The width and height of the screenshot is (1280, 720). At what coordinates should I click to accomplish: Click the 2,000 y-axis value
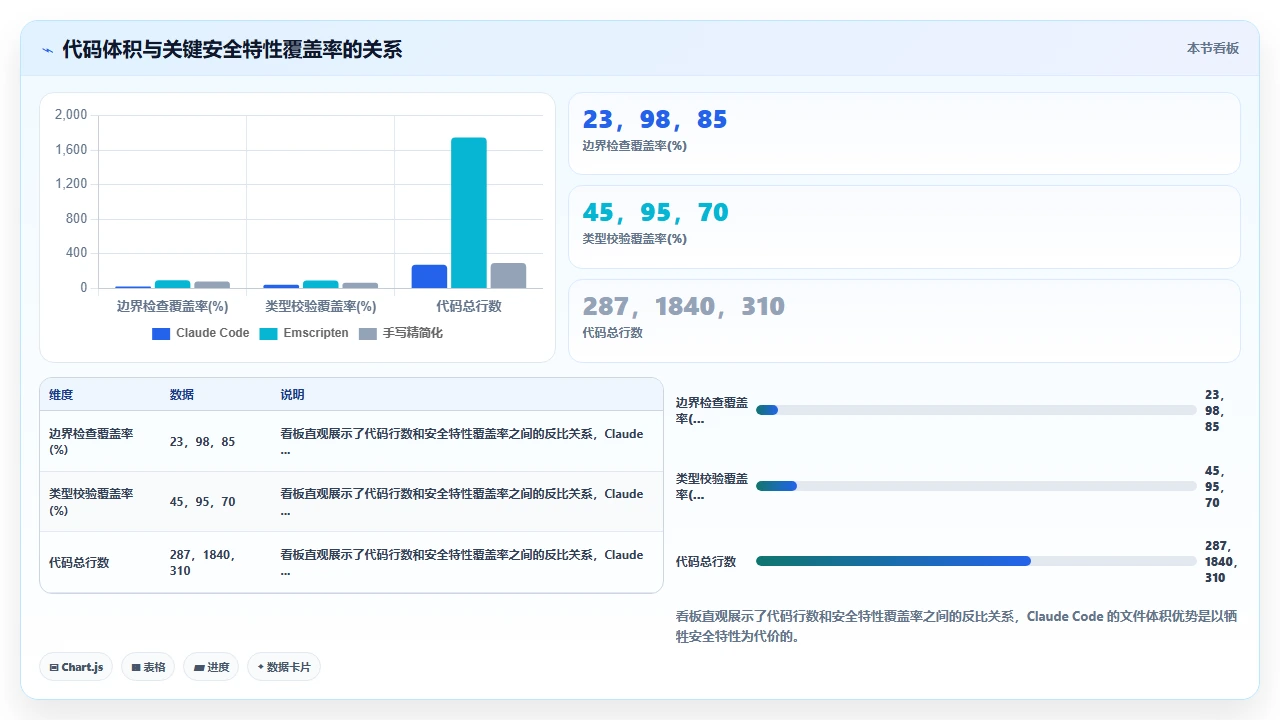pos(71,115)
